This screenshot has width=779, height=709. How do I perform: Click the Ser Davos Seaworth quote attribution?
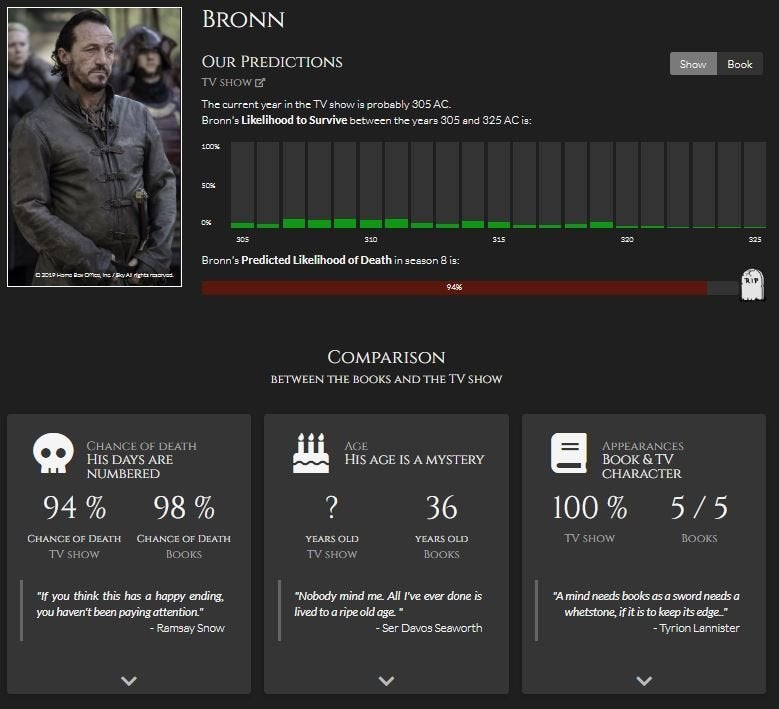point(429,628)
